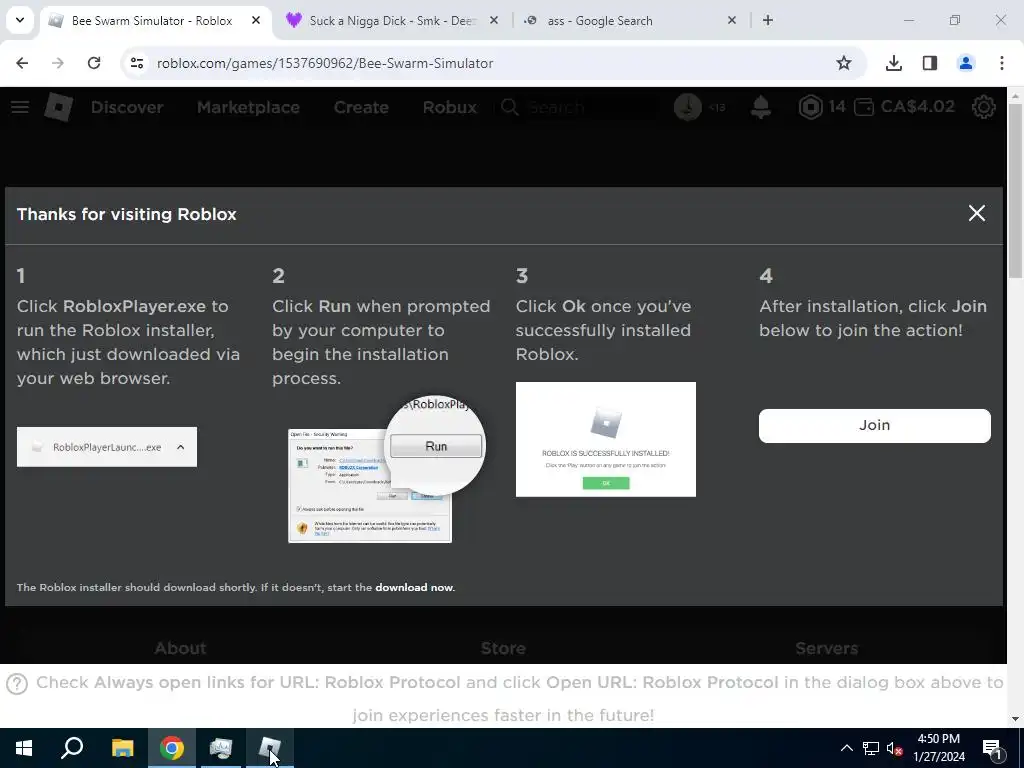Click the Roblox logo icon
The image size is (1024, 768).
(x=58, y=107)
